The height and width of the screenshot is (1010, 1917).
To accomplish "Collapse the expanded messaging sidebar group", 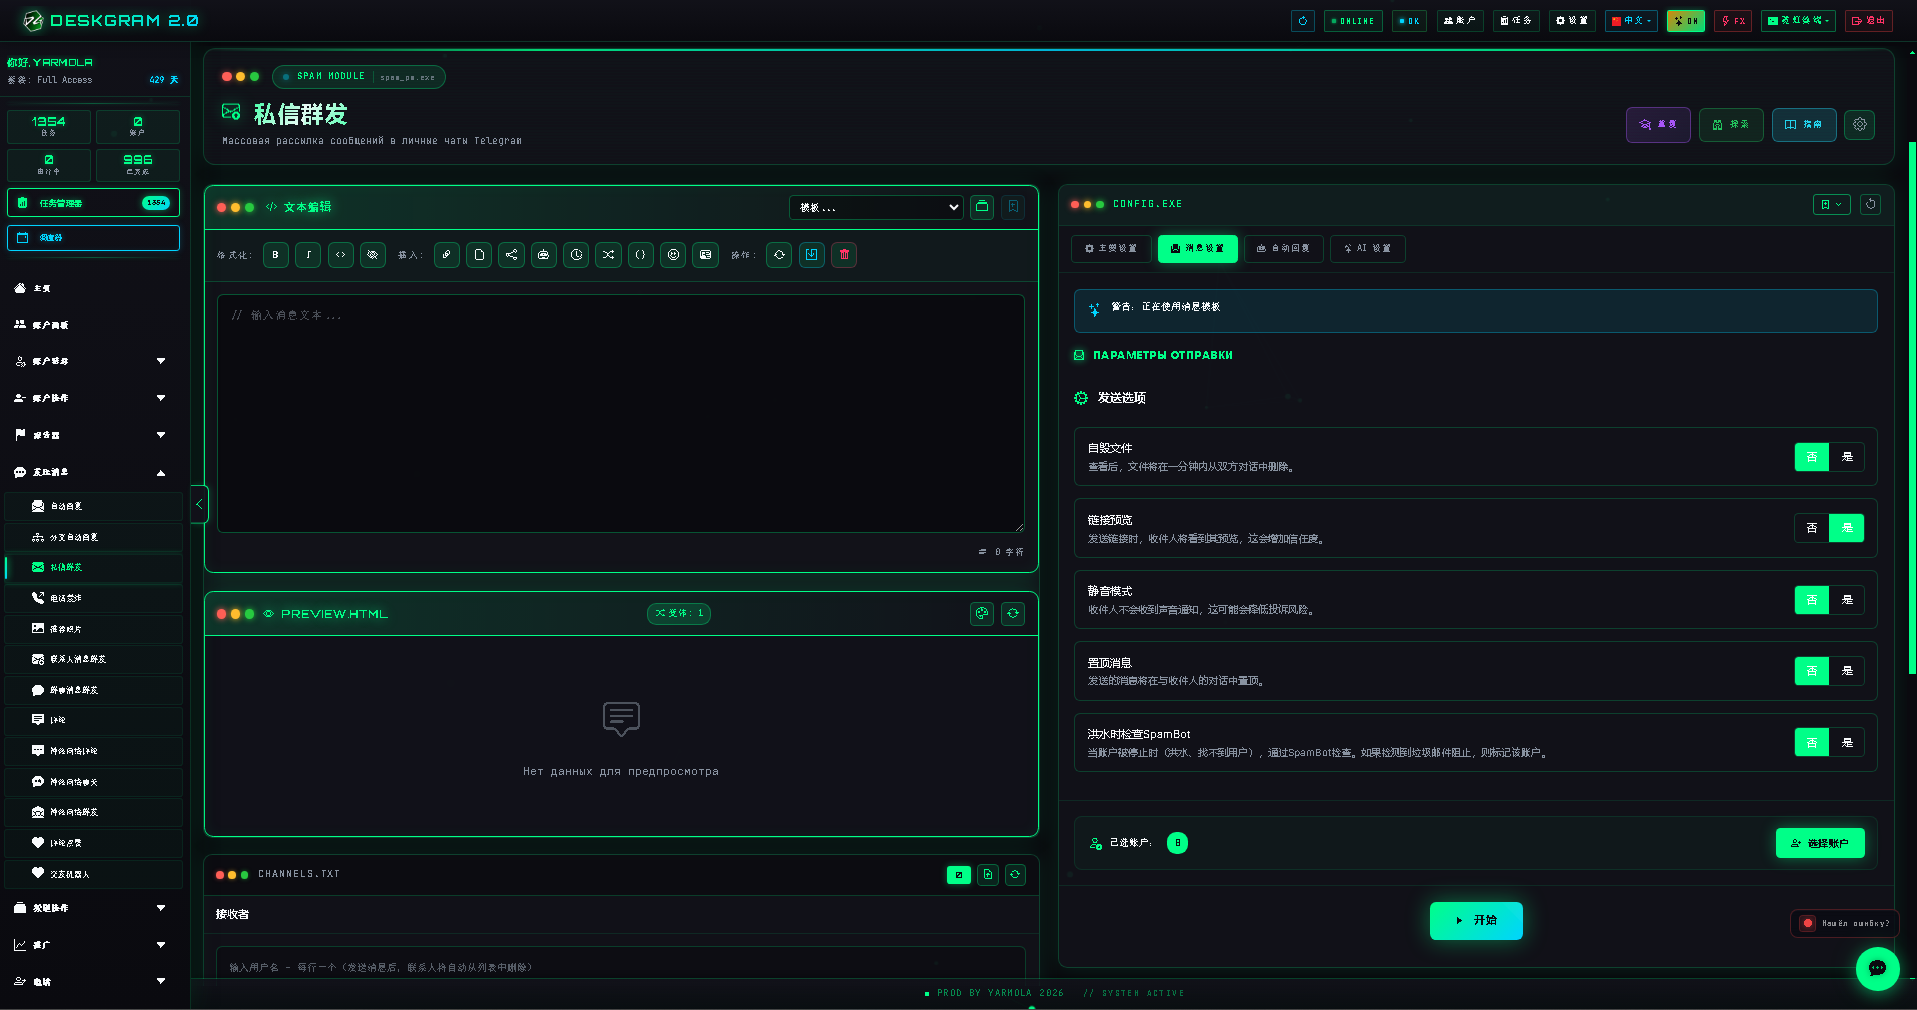I will 92,472.
